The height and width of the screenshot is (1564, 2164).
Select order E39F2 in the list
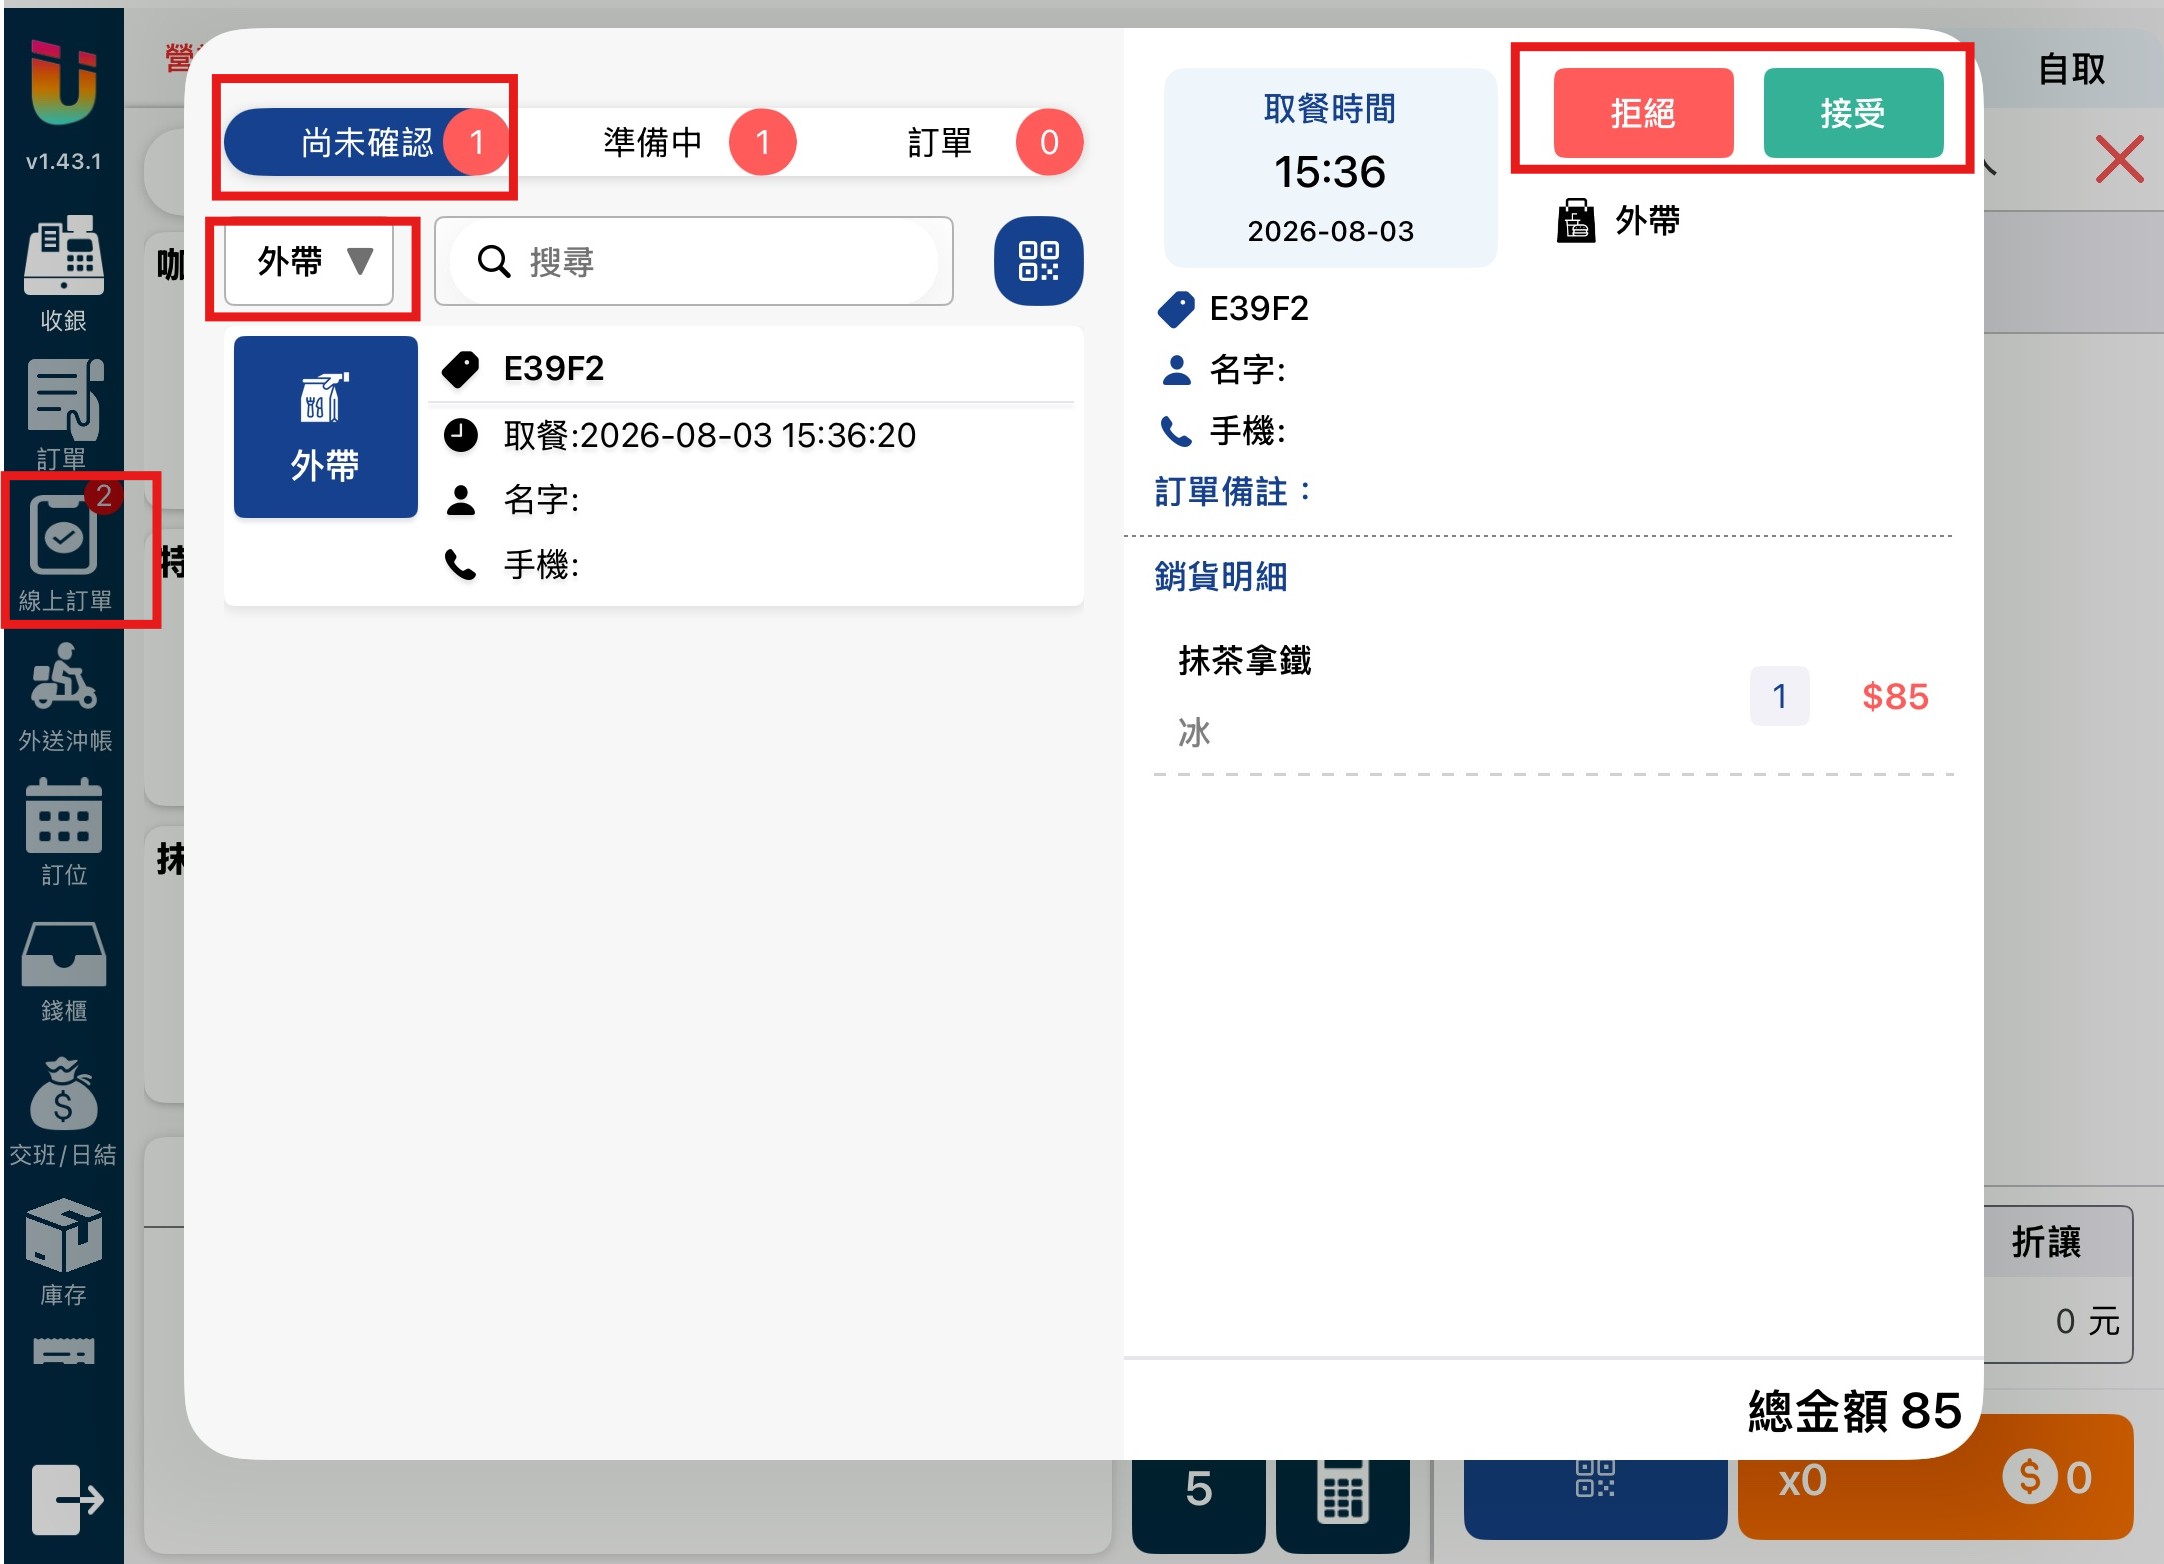654,466
